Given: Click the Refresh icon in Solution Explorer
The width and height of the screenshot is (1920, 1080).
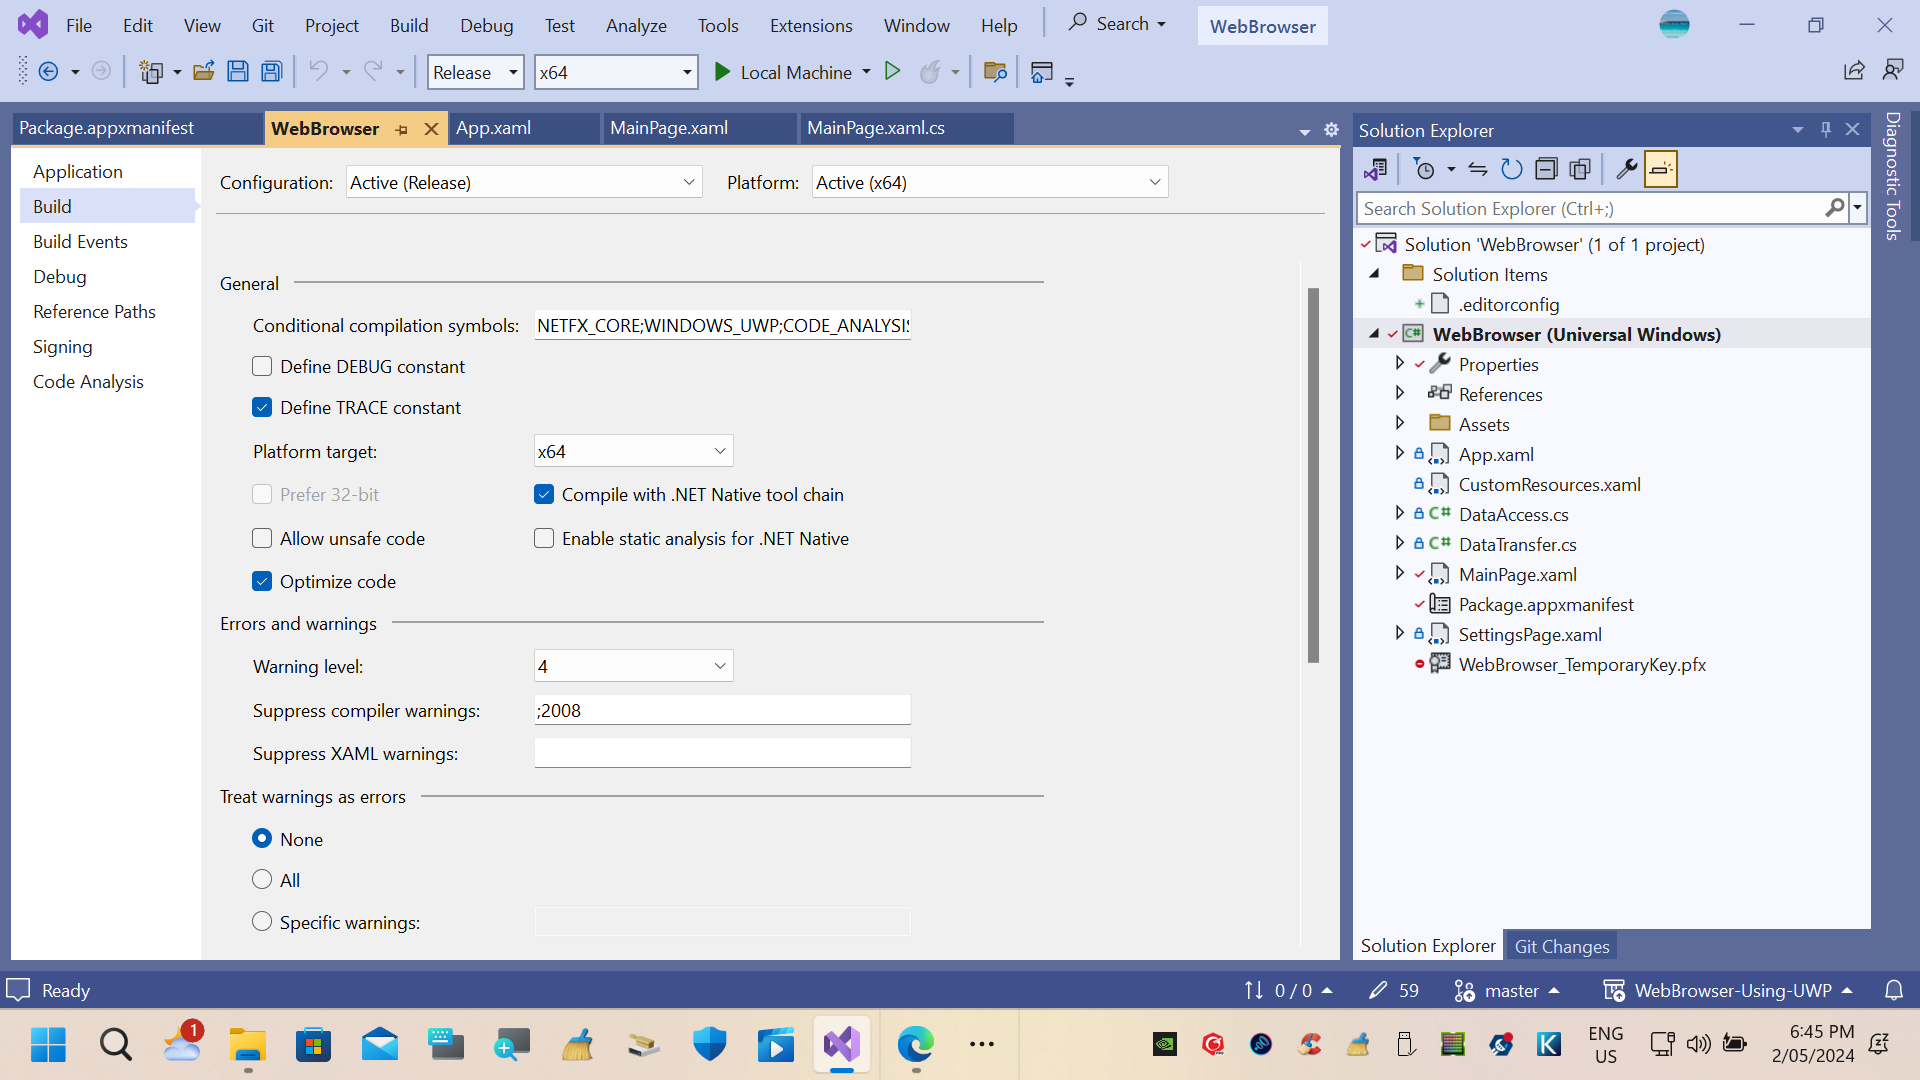Looking at the screenshot, I should pos(1512,169).
